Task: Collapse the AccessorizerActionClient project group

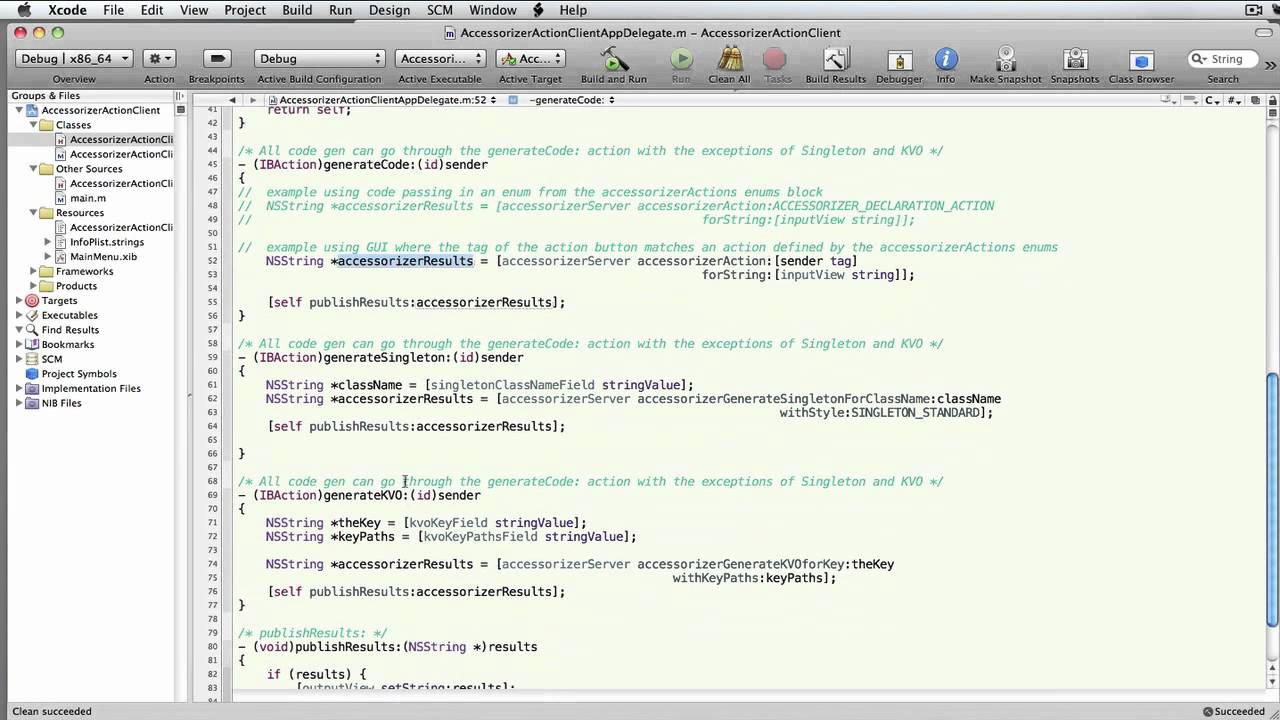Action: point(19,110)
